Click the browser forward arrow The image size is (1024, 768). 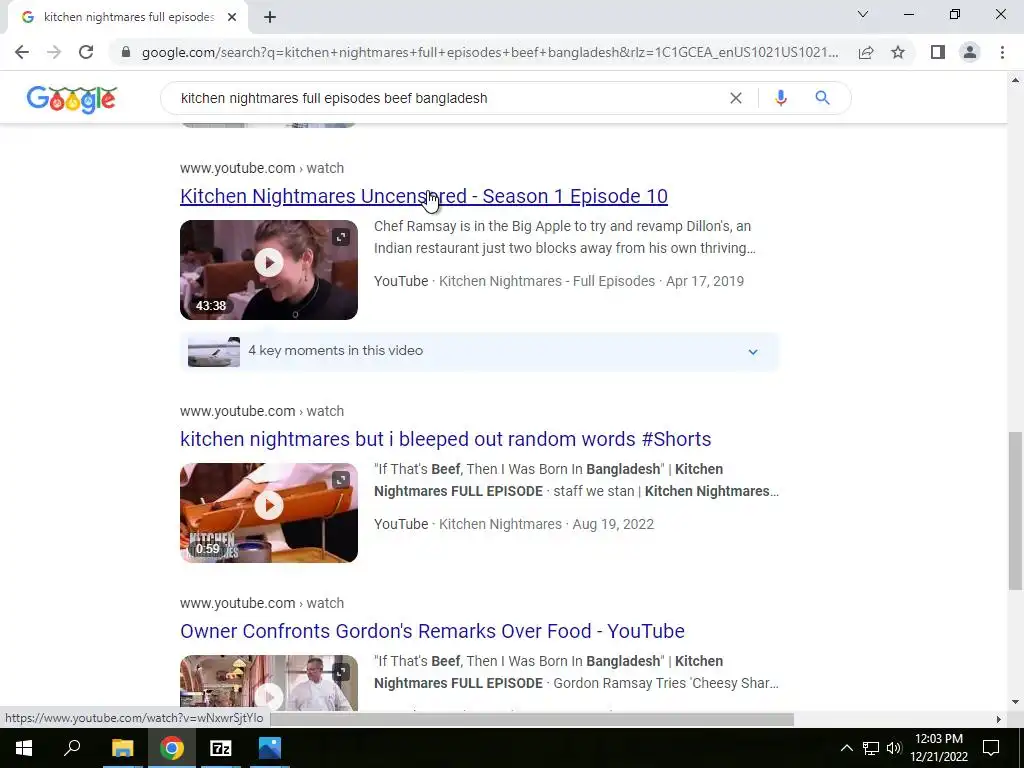pos(54,52)
